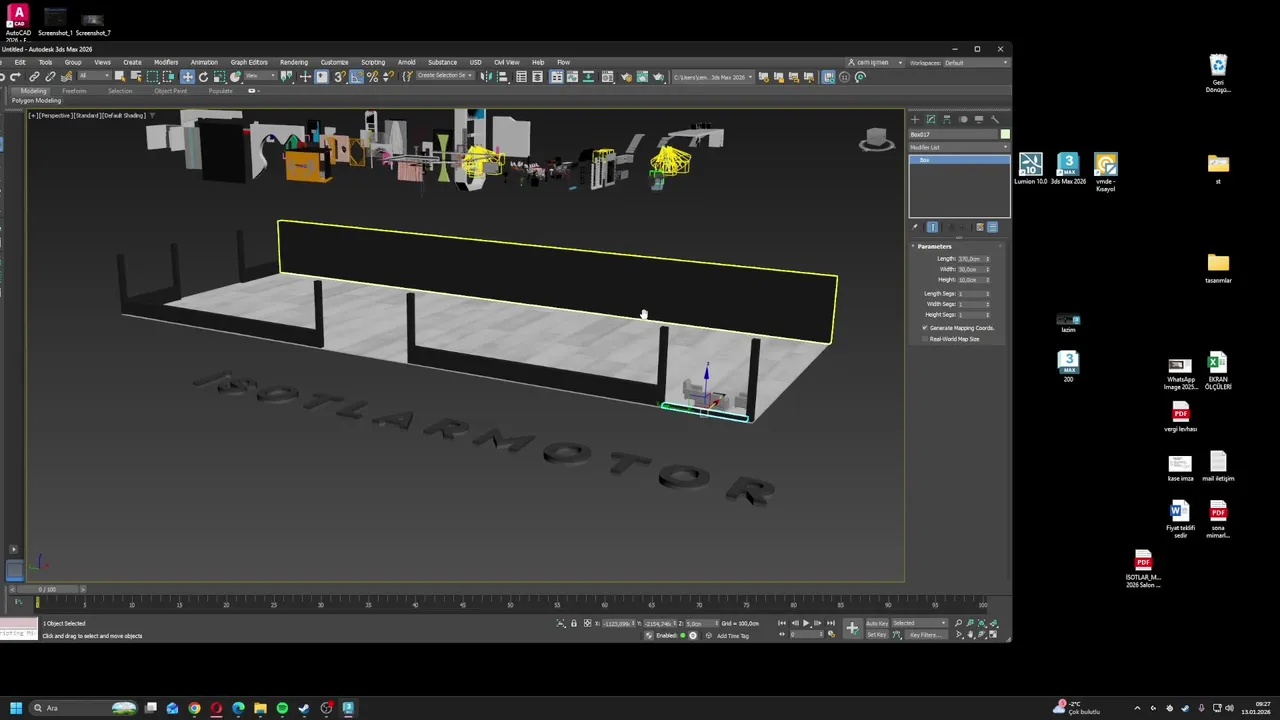Viewport: 1280px width, 720px height.
Task: Click the Set Key button
Action: pyautogui.click(x=877, y=635)
